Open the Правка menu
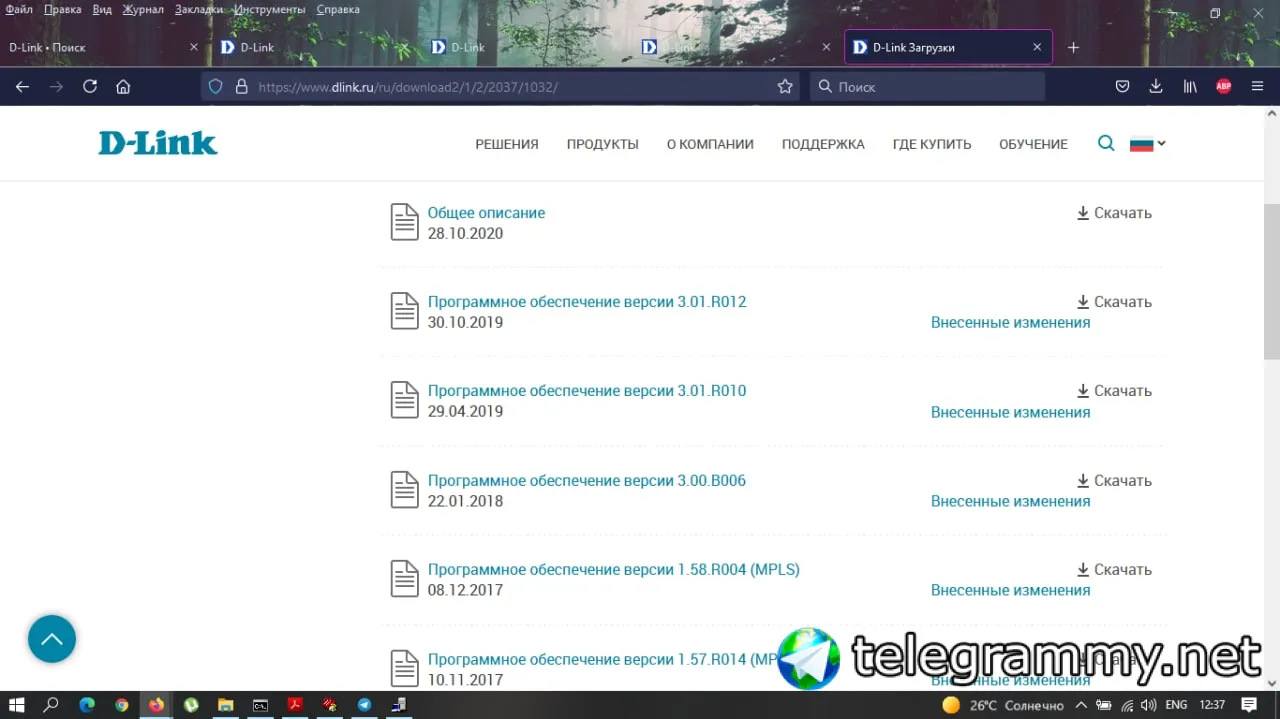Image resolution: width=1280 pixels, height=719 pixels. tap(62, 9)
